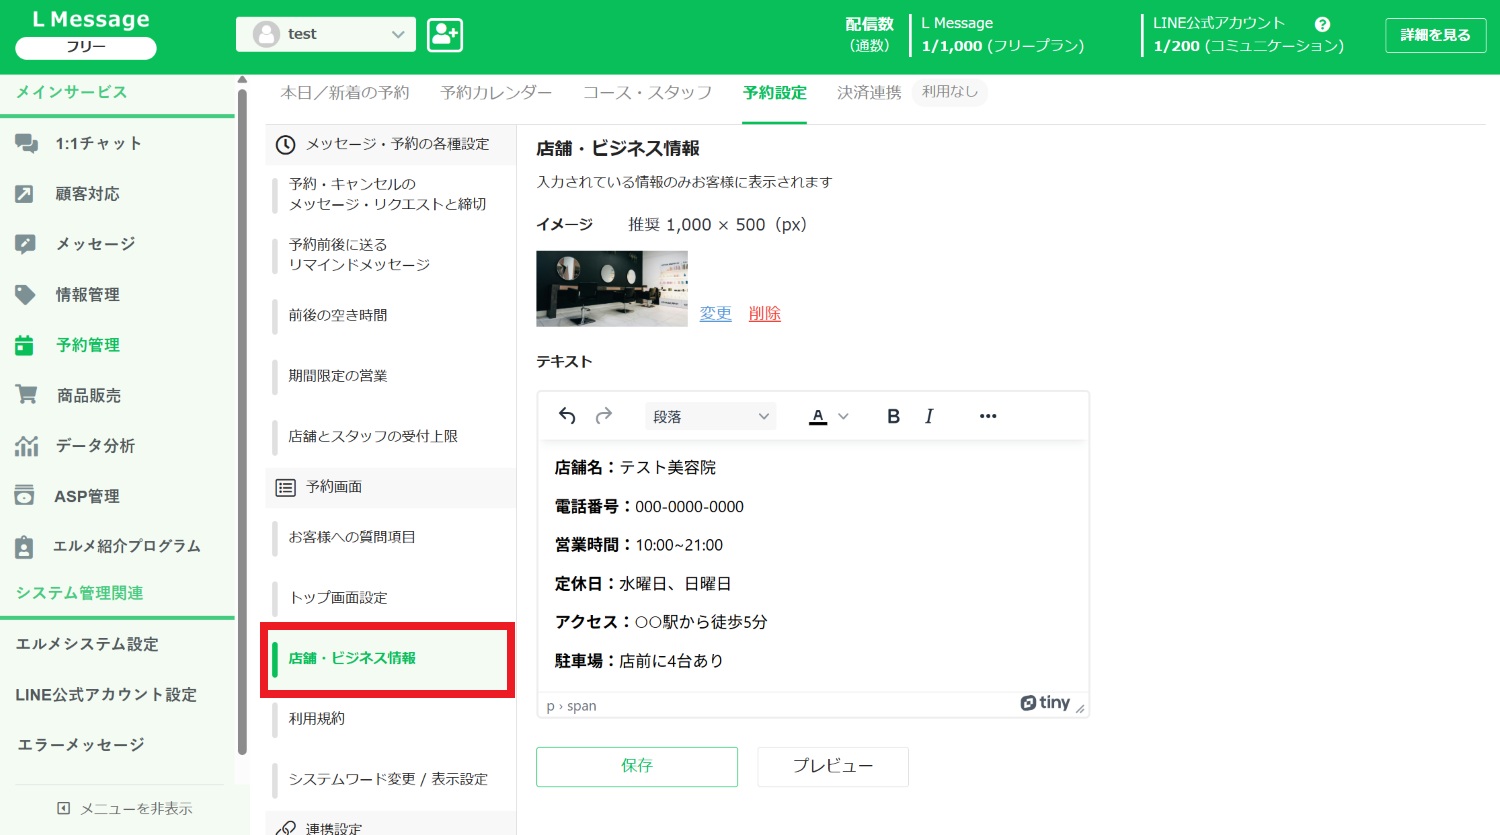Image resolution: width=1500 pixels, height=835 pixels.
Task: Click the メッセージ sidebar icon
Action: tap(25, 244)
